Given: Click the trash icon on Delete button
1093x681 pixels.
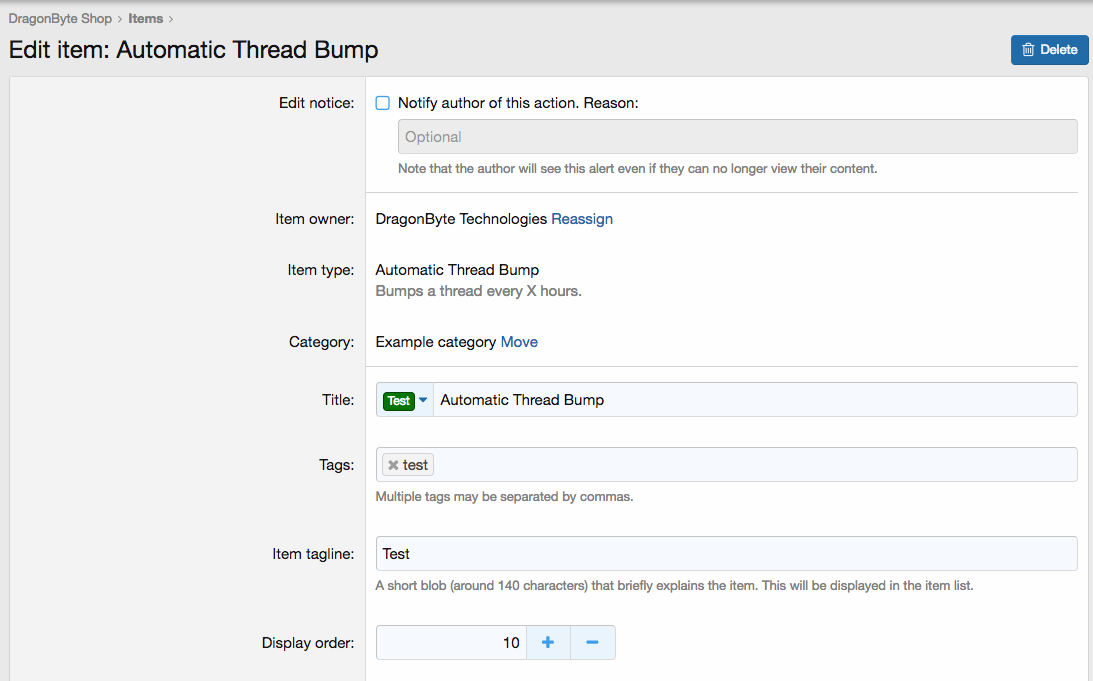Looking at the screenshot, I should click(1028, 50).
